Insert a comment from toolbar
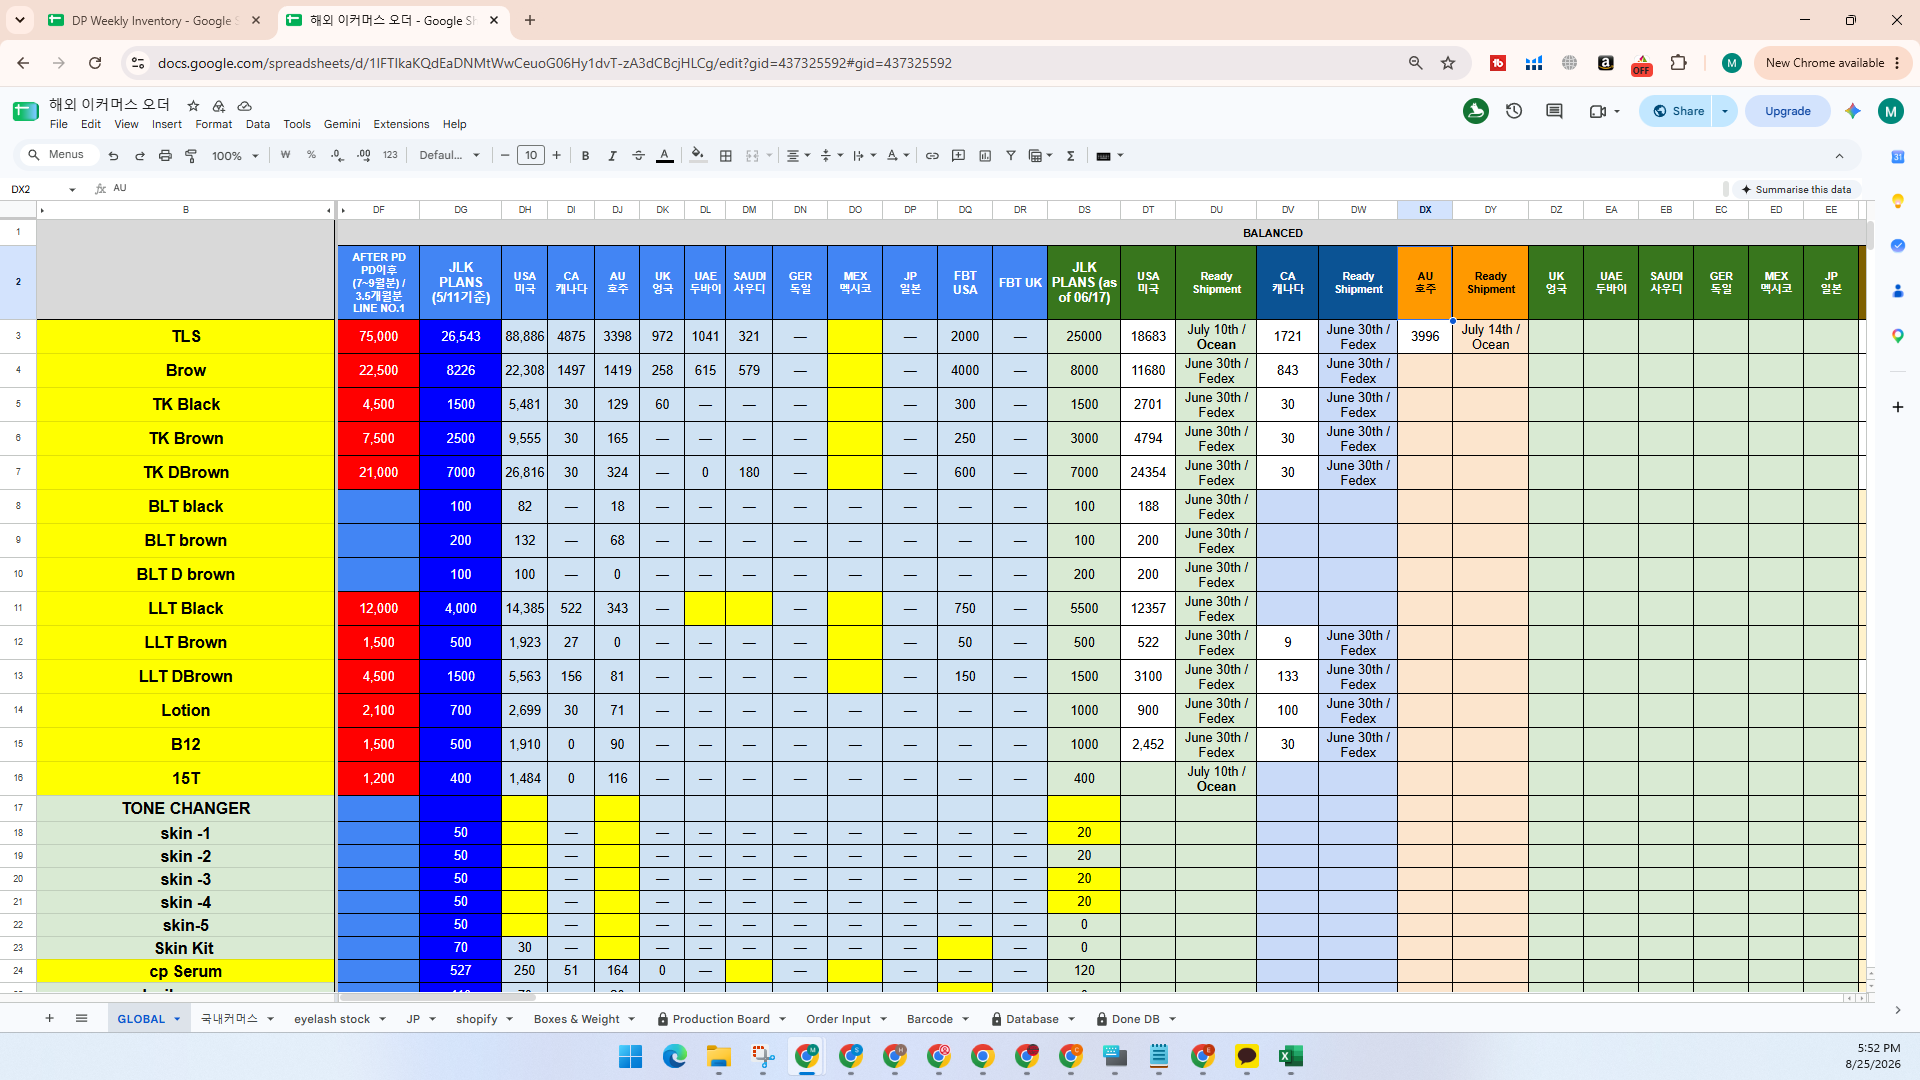The height and width of the screenshot is (1080, 1920). (x=959, y=156)
